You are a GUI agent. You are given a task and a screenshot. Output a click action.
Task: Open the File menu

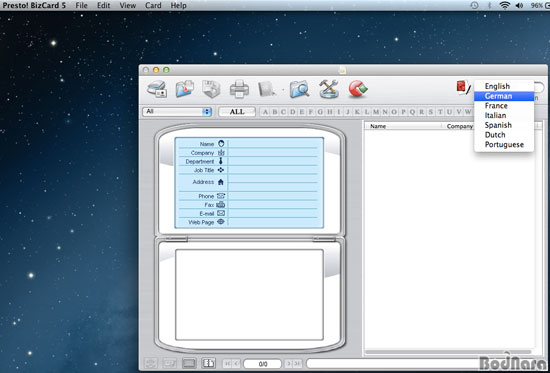(x=81, y=5)
